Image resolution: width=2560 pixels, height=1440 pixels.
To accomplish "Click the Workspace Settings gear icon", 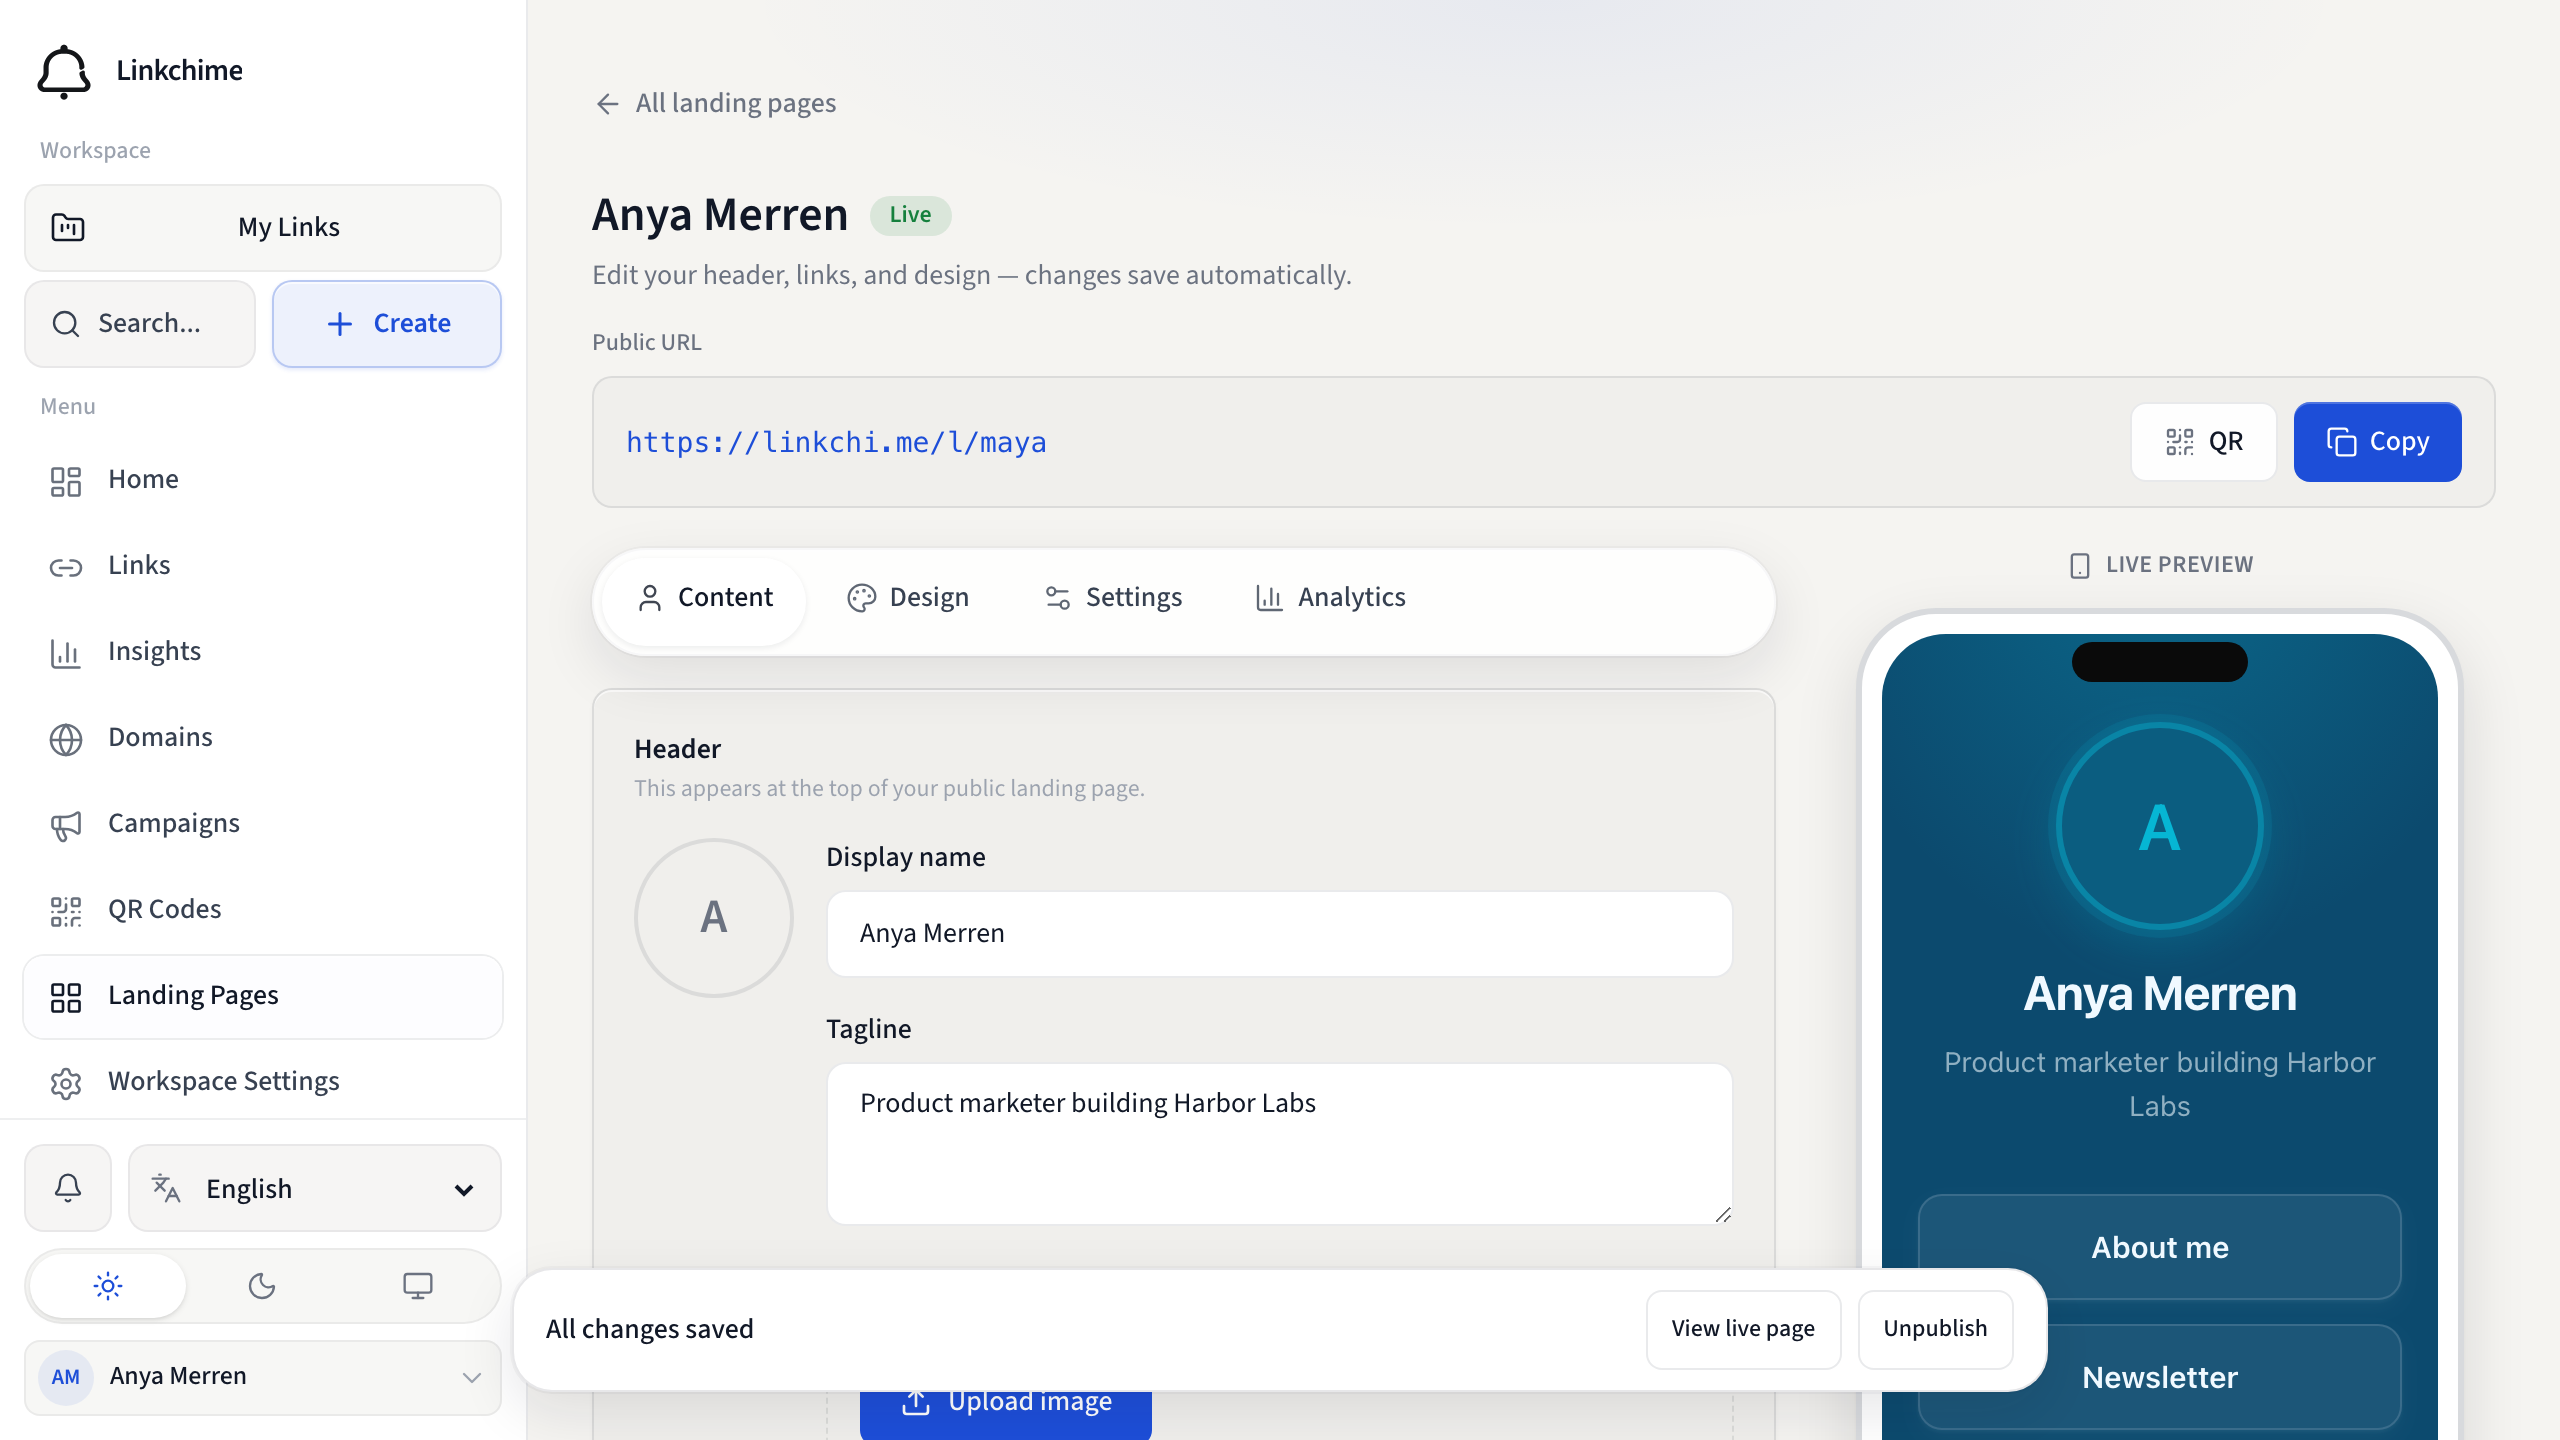I will pos(66,1084).
